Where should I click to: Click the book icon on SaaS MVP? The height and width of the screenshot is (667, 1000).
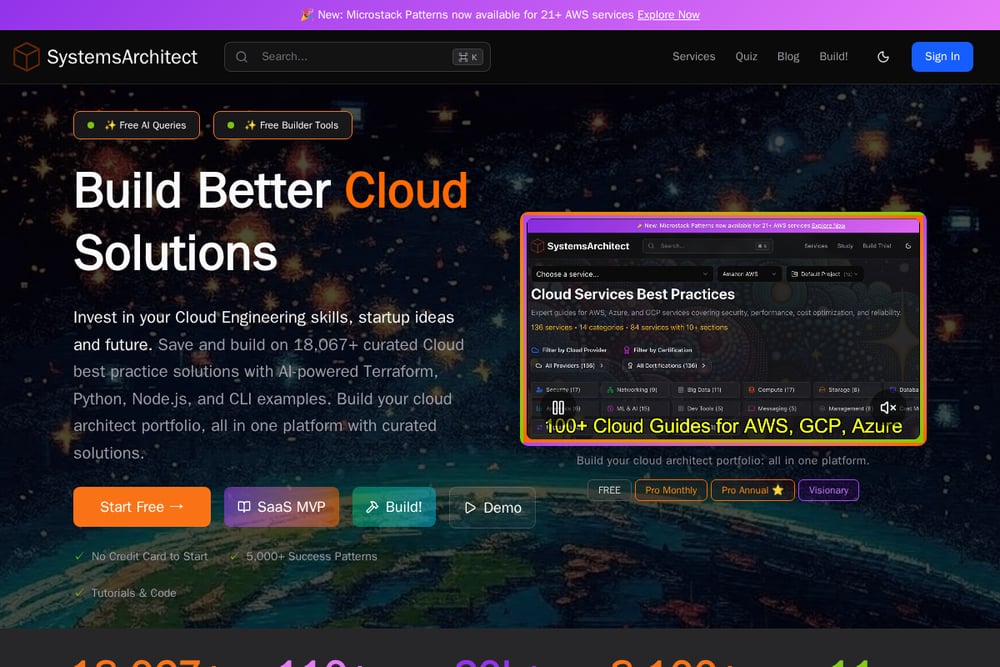(244, 506)
